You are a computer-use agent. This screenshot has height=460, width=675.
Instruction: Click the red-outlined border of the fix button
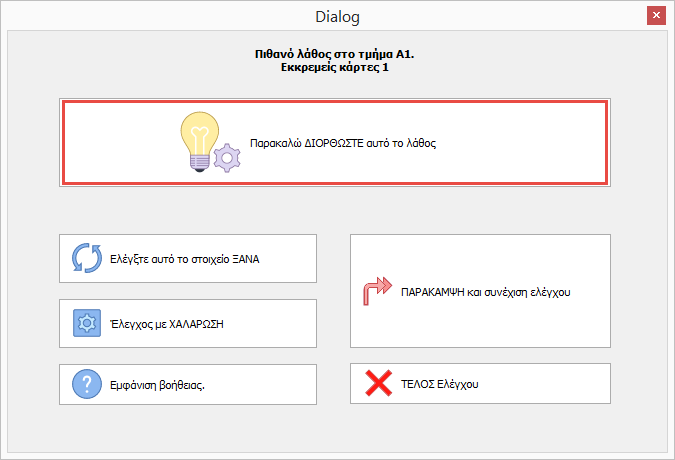tap(334, 102)
